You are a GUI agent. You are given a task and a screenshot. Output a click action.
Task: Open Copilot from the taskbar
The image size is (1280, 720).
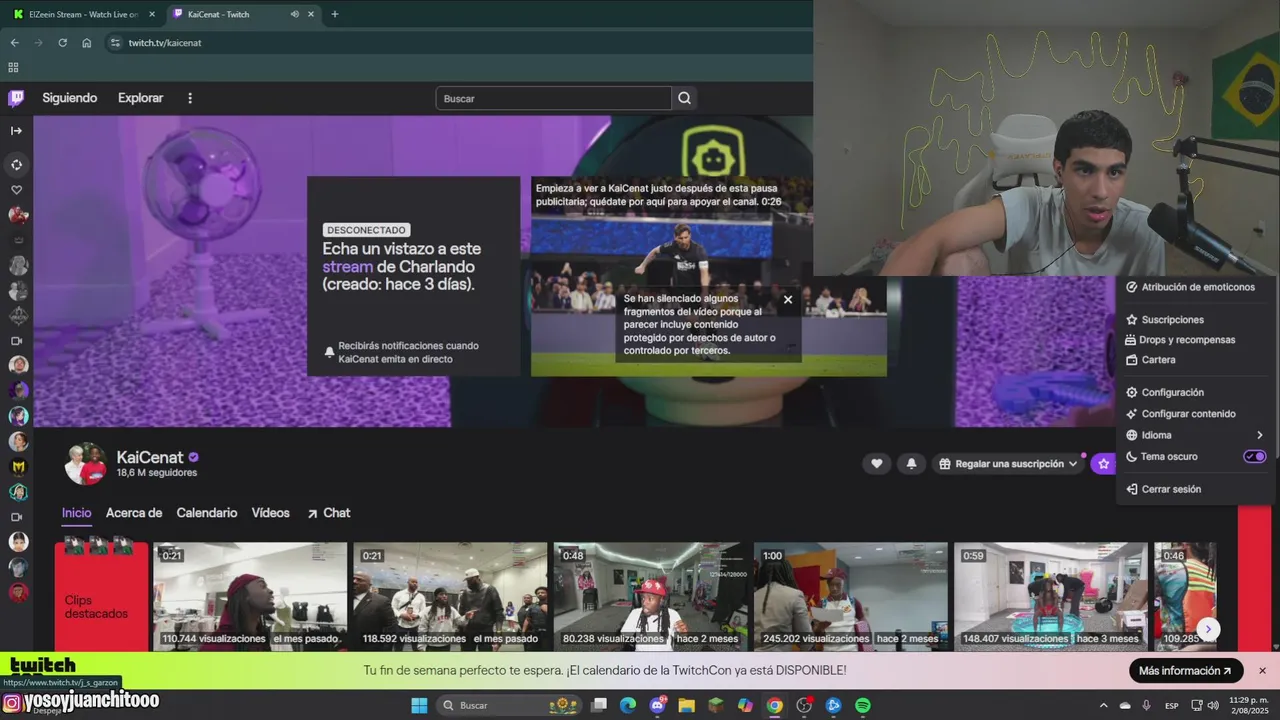click(x=745, y=705)
